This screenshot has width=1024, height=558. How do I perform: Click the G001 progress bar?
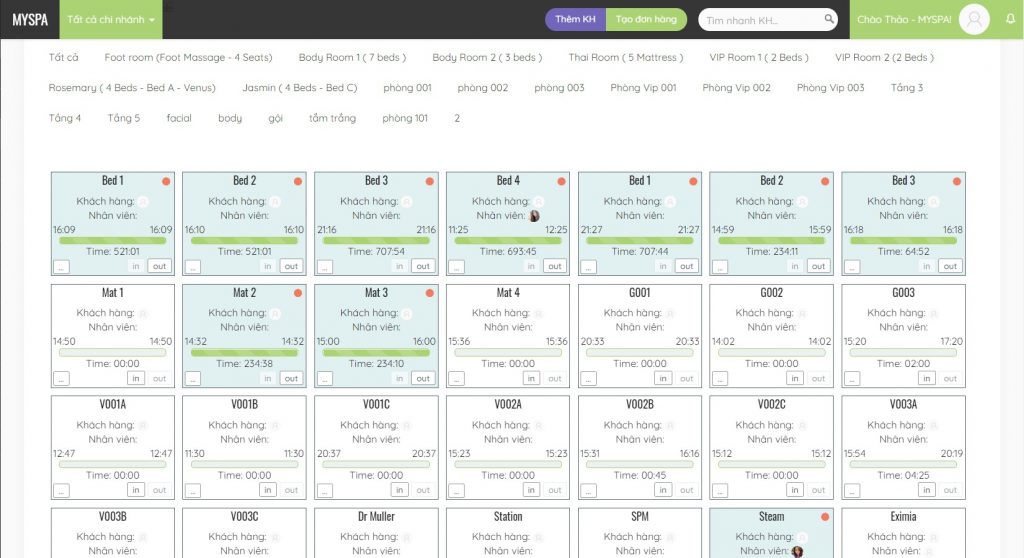[x=639, y=353]
